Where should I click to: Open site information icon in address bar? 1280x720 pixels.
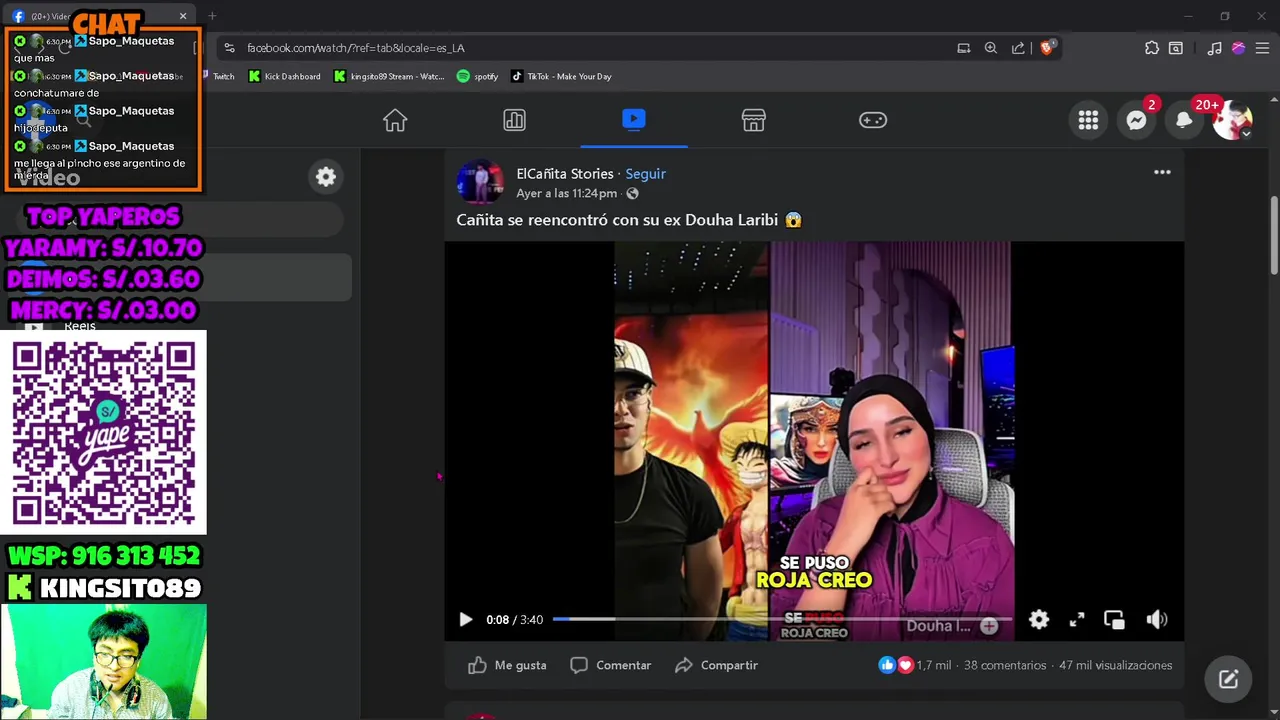pos(229,48)
